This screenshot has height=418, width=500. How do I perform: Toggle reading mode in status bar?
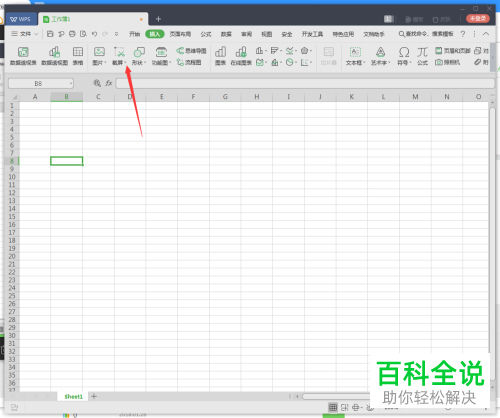pyautogui.click(x=356, y=407)
